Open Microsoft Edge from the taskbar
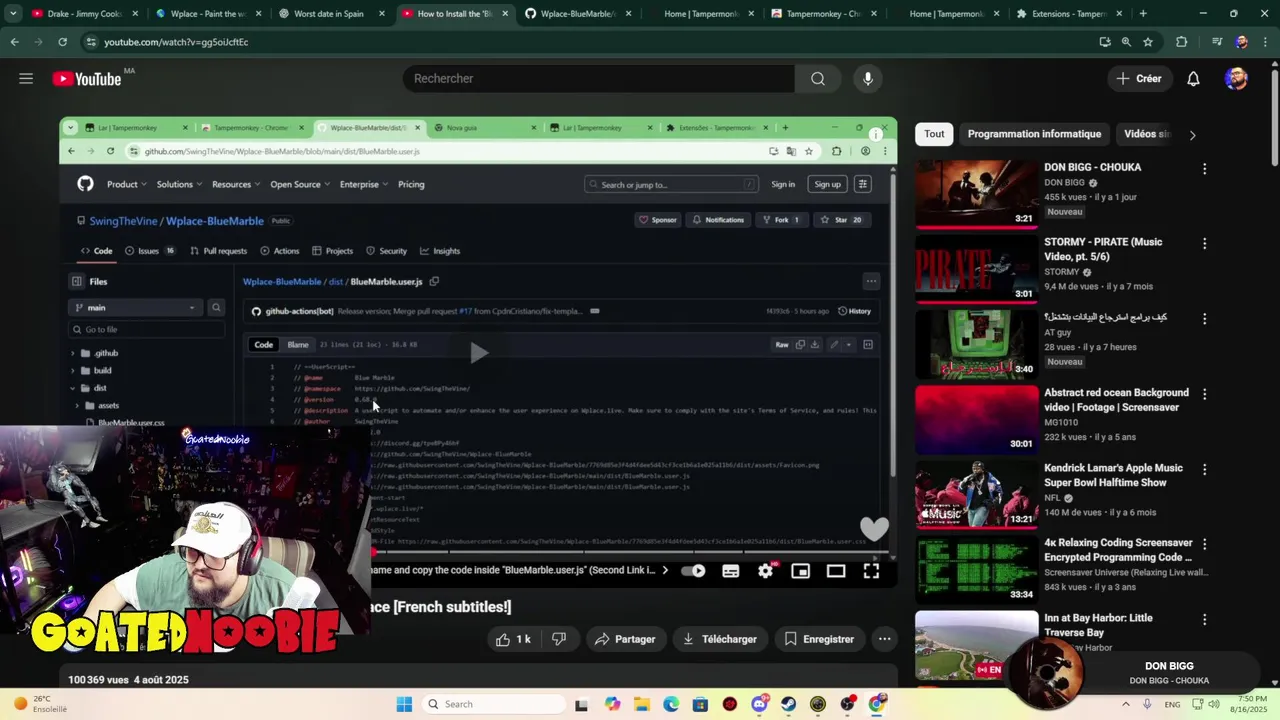This screenshot has width=1280, height=720. 671,704
